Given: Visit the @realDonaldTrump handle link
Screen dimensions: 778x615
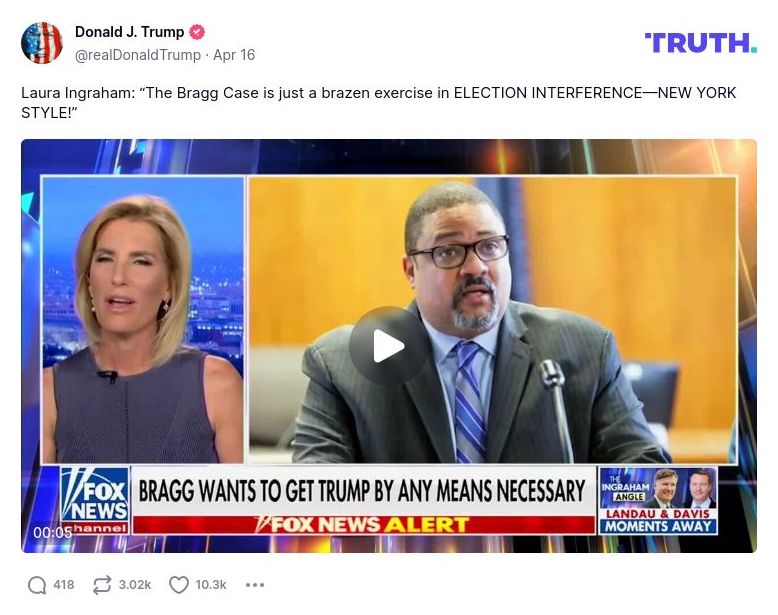Looking at the screenshot, I should point(138,55).
